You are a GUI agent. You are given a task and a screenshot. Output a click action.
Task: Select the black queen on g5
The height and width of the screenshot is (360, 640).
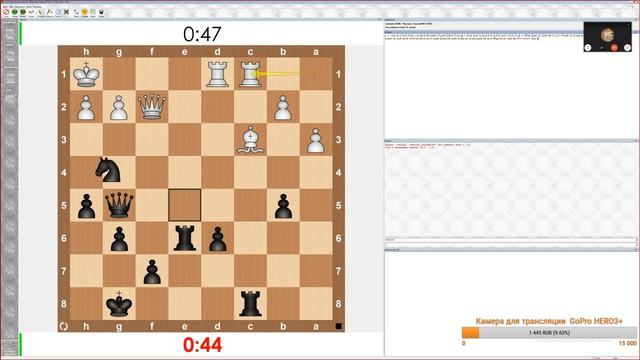[x=119, y=205]
